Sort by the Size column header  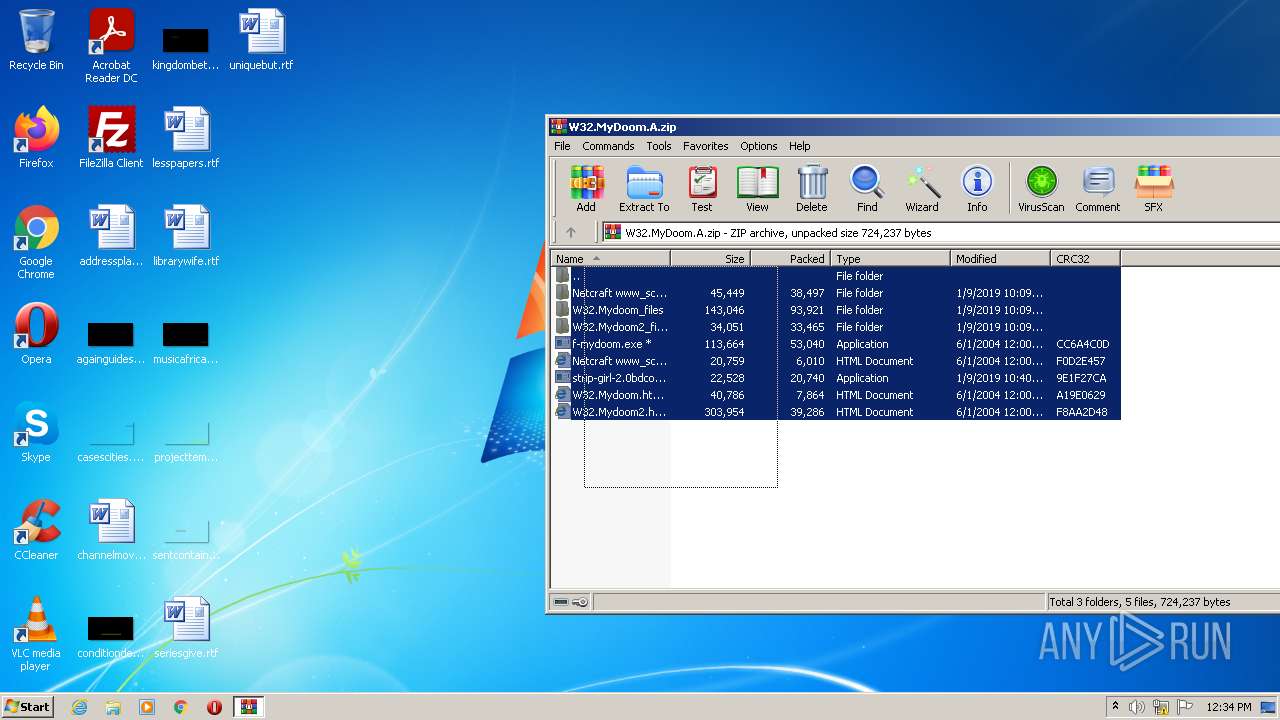tap(710, 259)
